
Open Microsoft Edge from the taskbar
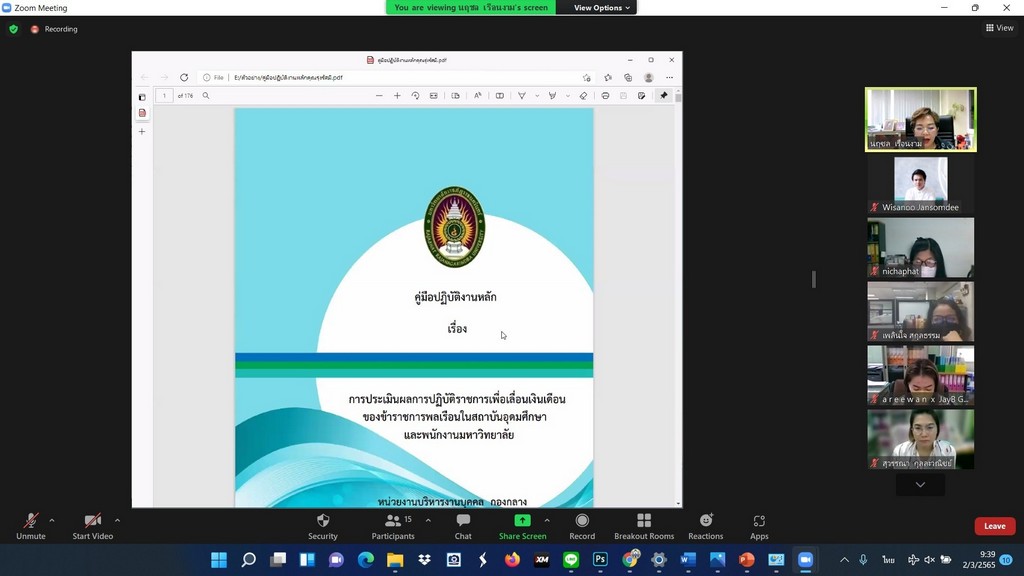[x=366, y=560]
